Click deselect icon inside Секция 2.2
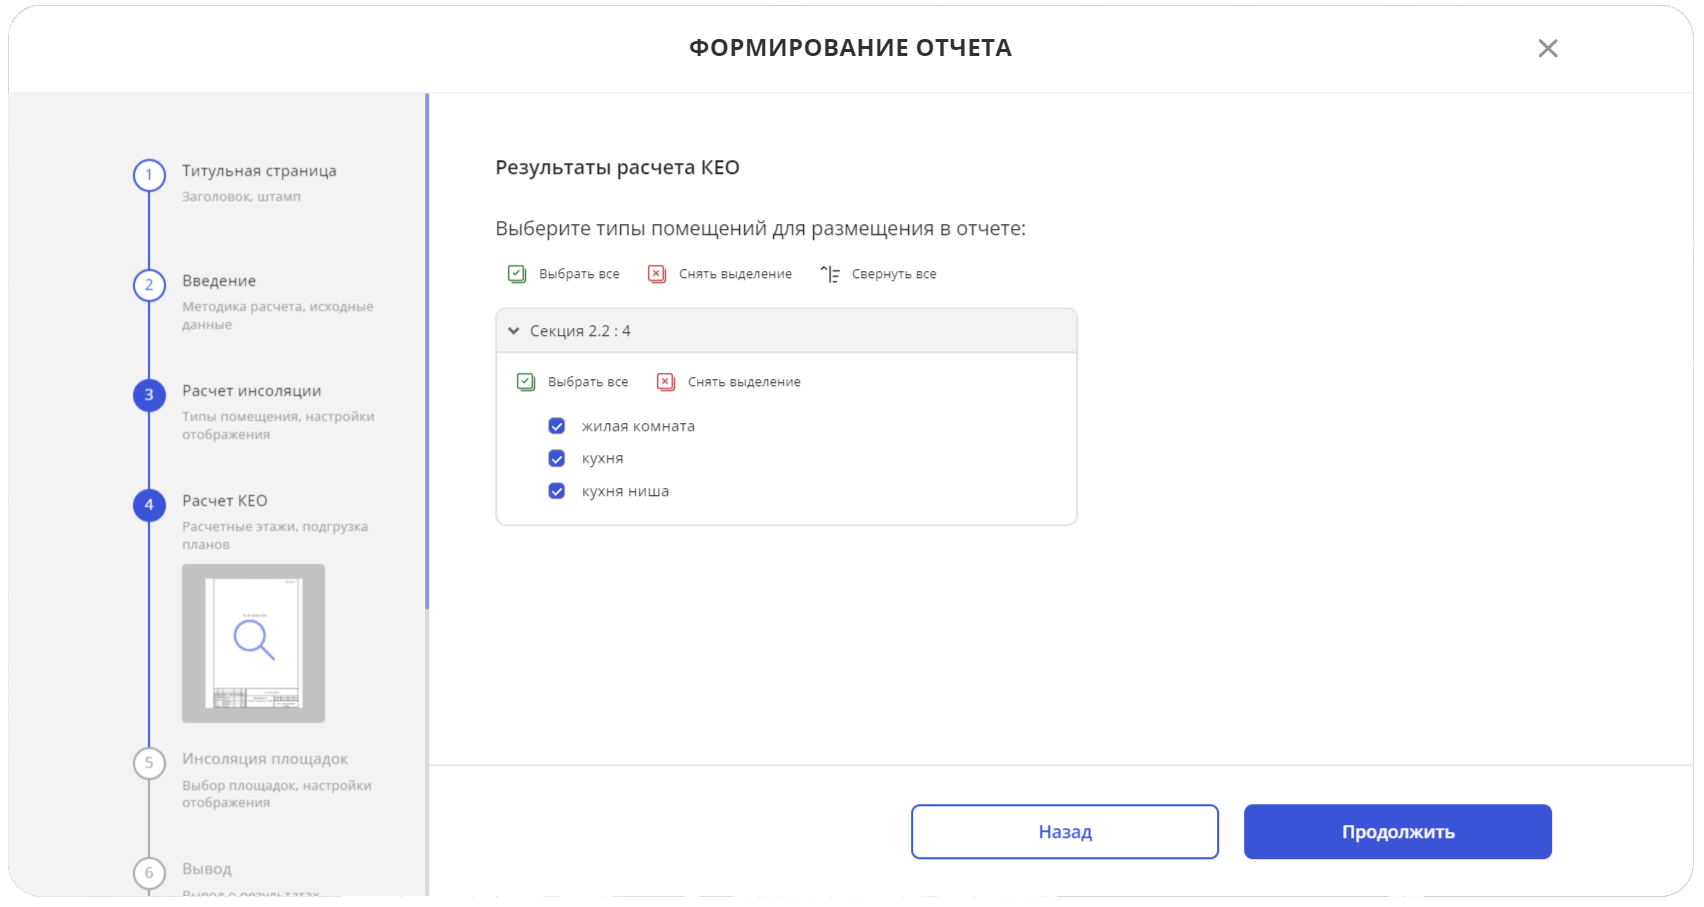1704x907 pixels. (666, 382)
